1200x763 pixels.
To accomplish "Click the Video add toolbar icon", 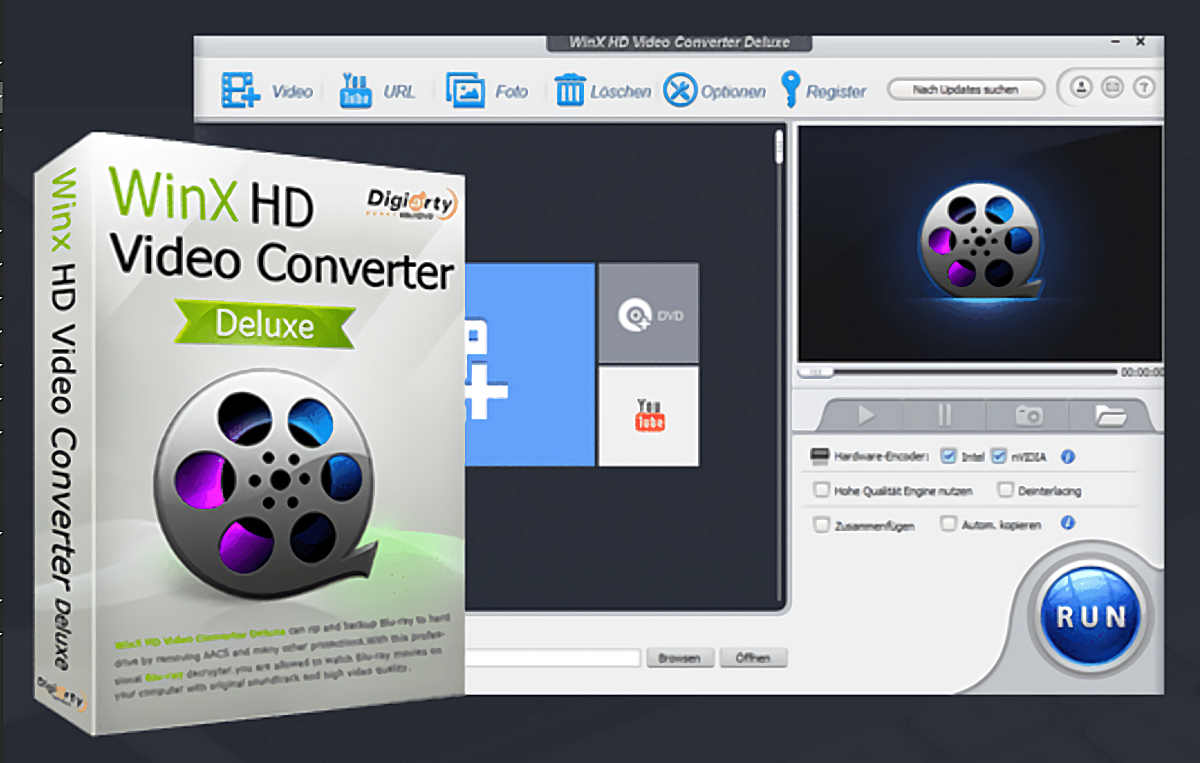I will [x=240, y=90].
